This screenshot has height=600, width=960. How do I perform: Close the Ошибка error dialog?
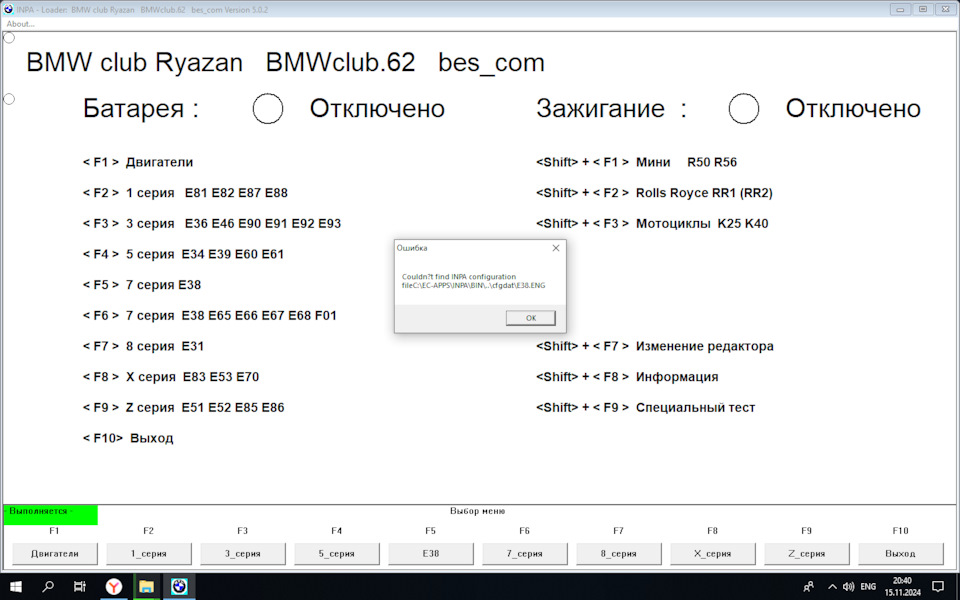(x=555, y=248)
